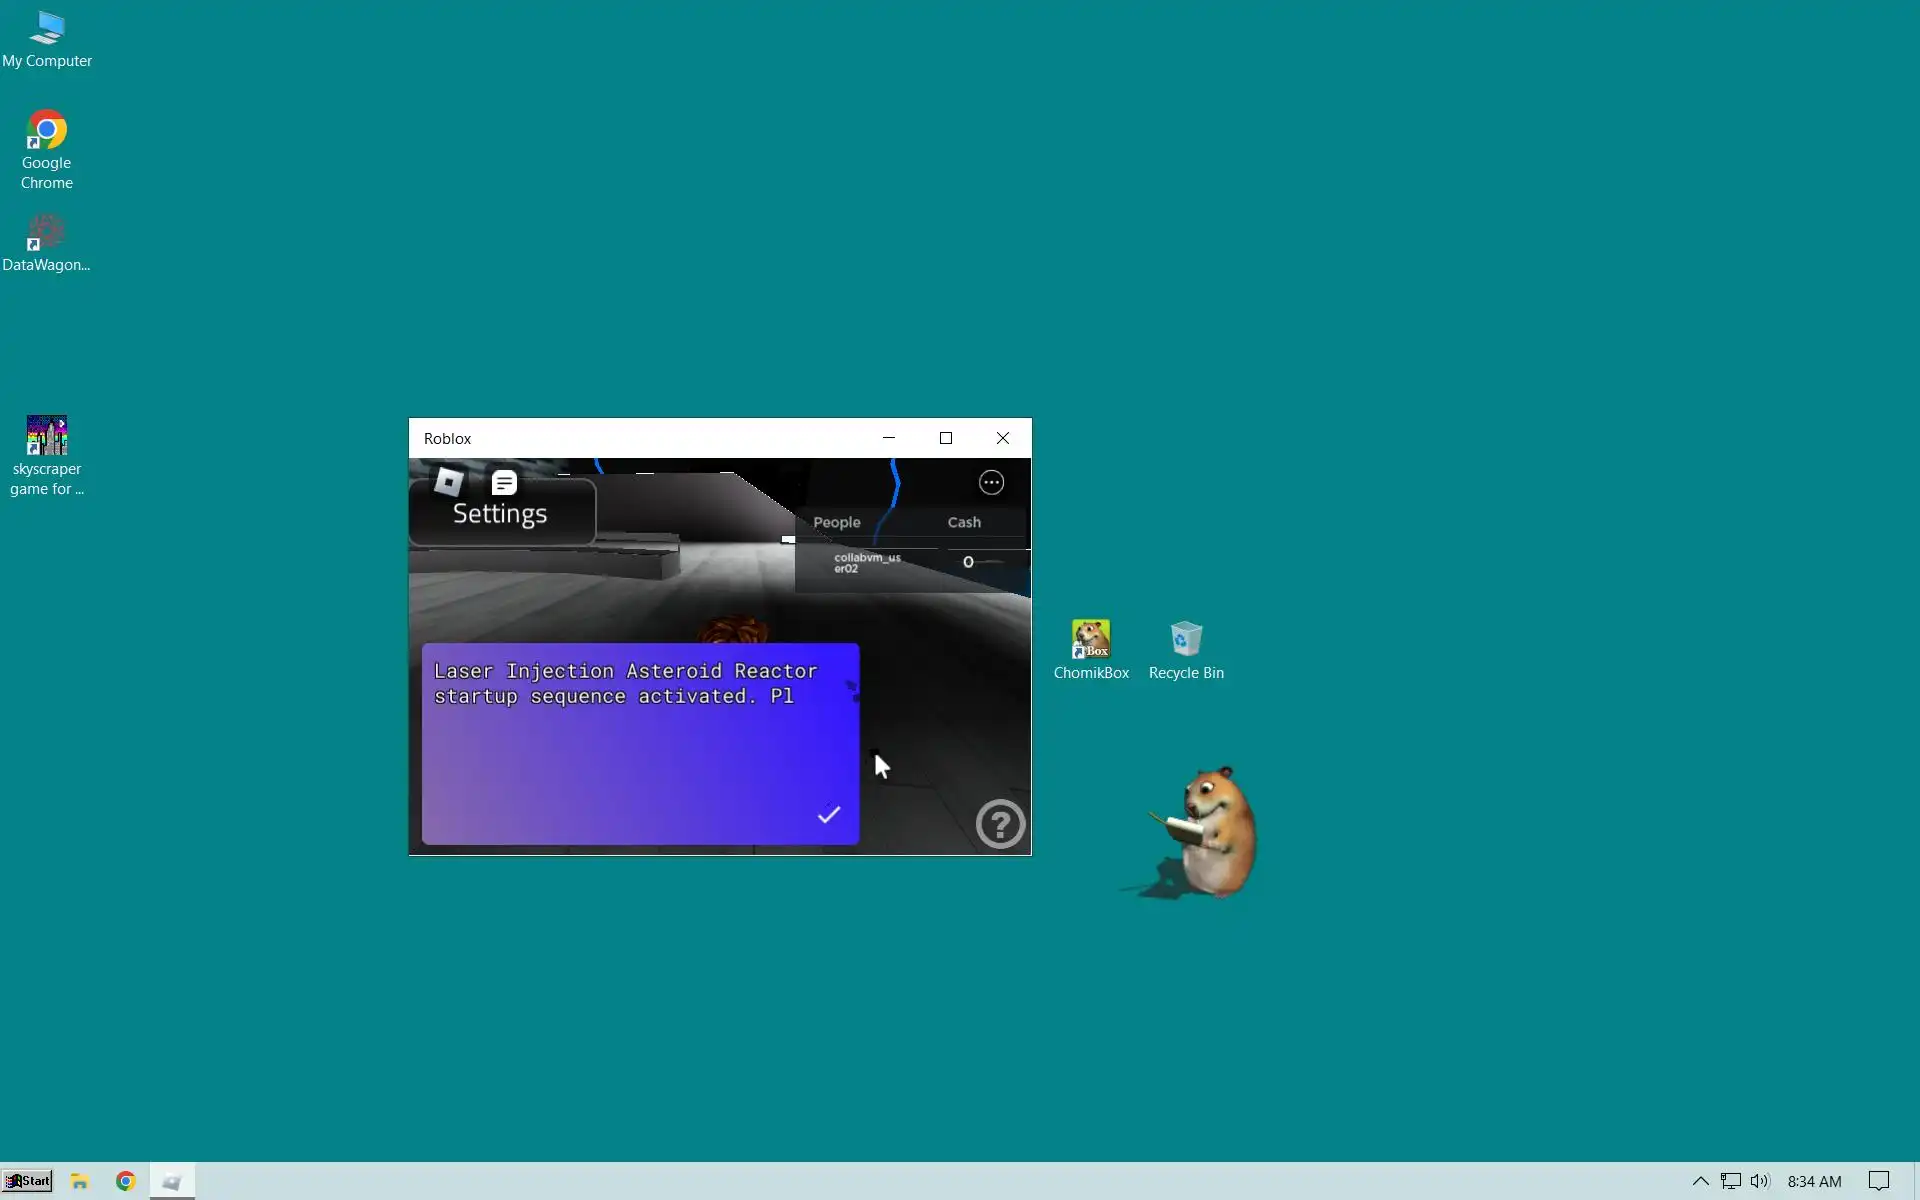Click the question mark help button
1920x1200 pixels.
tap(1000, 824)
